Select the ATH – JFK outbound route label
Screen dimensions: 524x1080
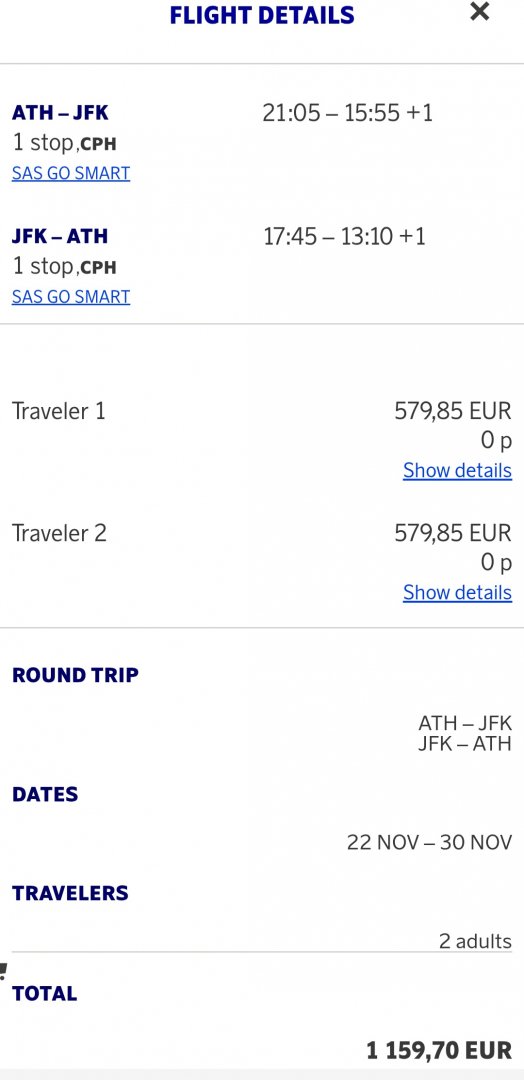60,112
